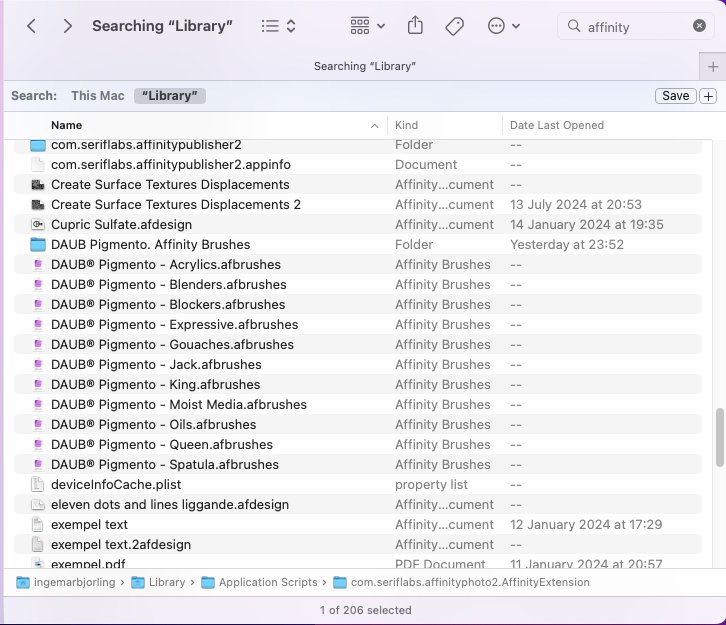Click date 14 January 2024 at 19:35

pos(587,225)
